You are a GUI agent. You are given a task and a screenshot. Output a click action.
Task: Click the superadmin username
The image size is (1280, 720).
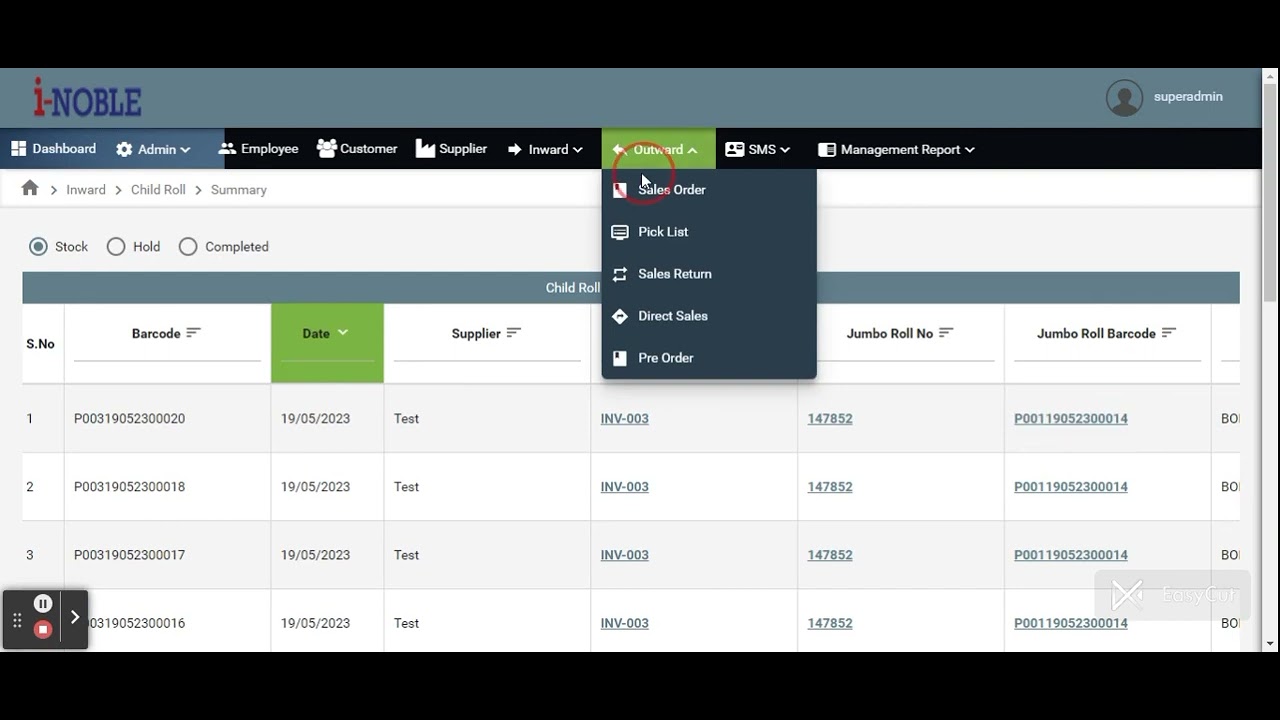pyautogui.click(x=1188, y=97)
